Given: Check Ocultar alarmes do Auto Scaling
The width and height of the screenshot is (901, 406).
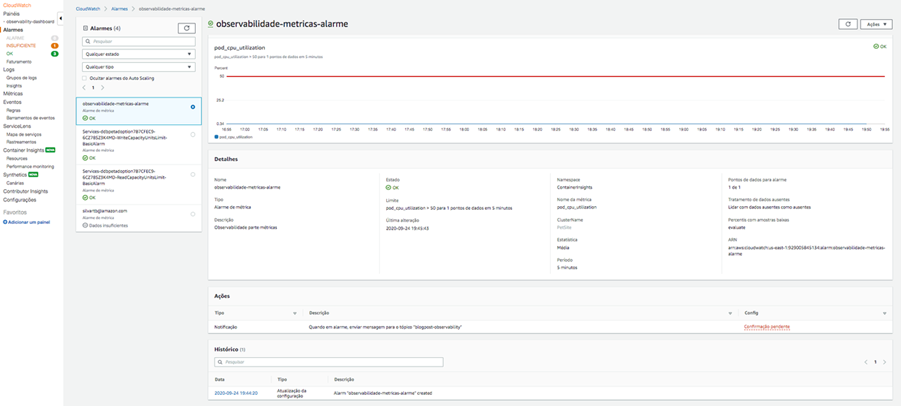Looking at the screenshot, I should (x=85, y=78).
